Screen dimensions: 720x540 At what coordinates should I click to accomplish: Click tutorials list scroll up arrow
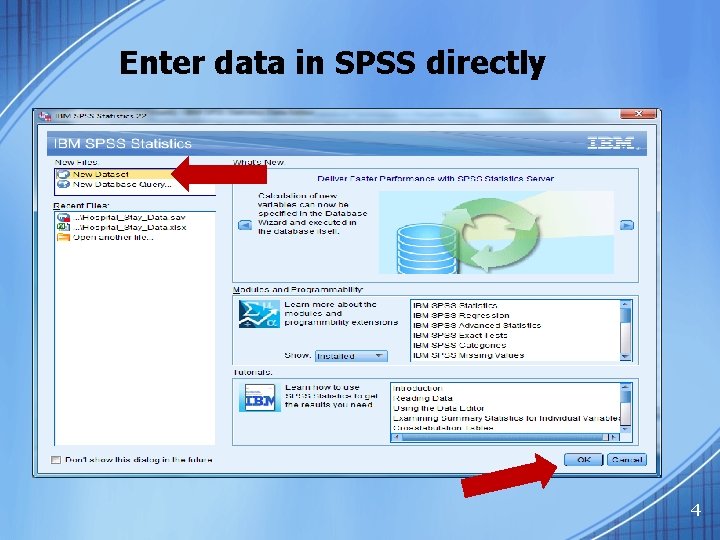click(625, 387)
